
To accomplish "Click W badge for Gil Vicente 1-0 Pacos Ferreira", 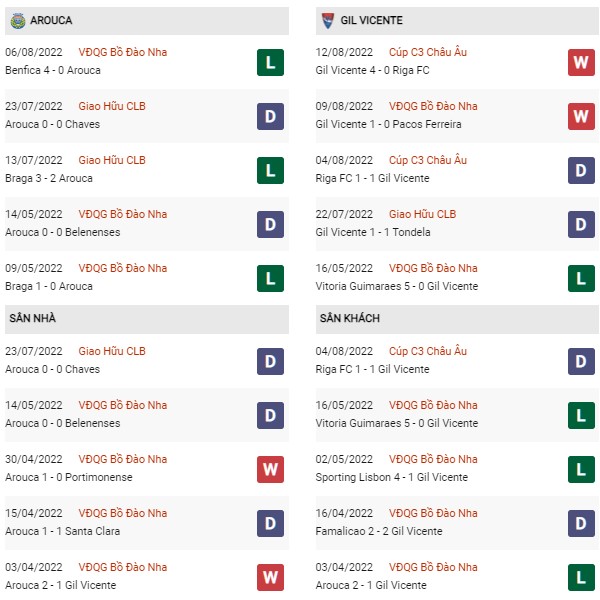I will (x=581, y=116).
